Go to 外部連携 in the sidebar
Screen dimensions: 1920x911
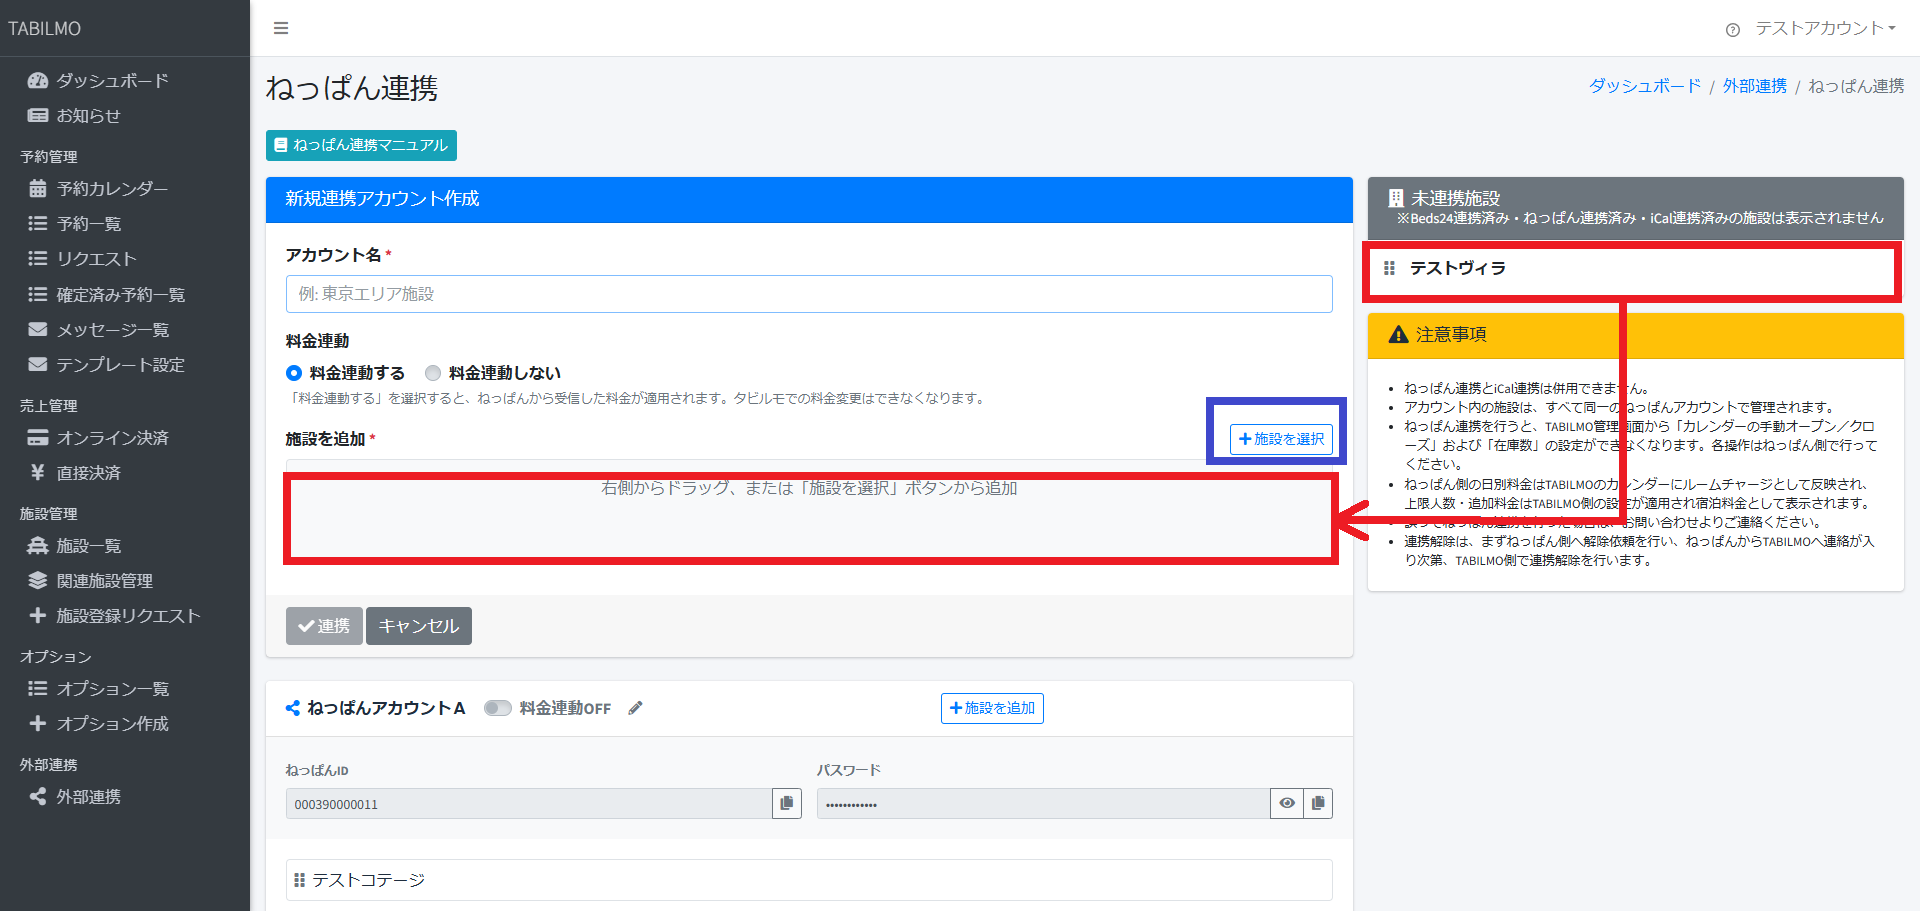coord(88,797)
